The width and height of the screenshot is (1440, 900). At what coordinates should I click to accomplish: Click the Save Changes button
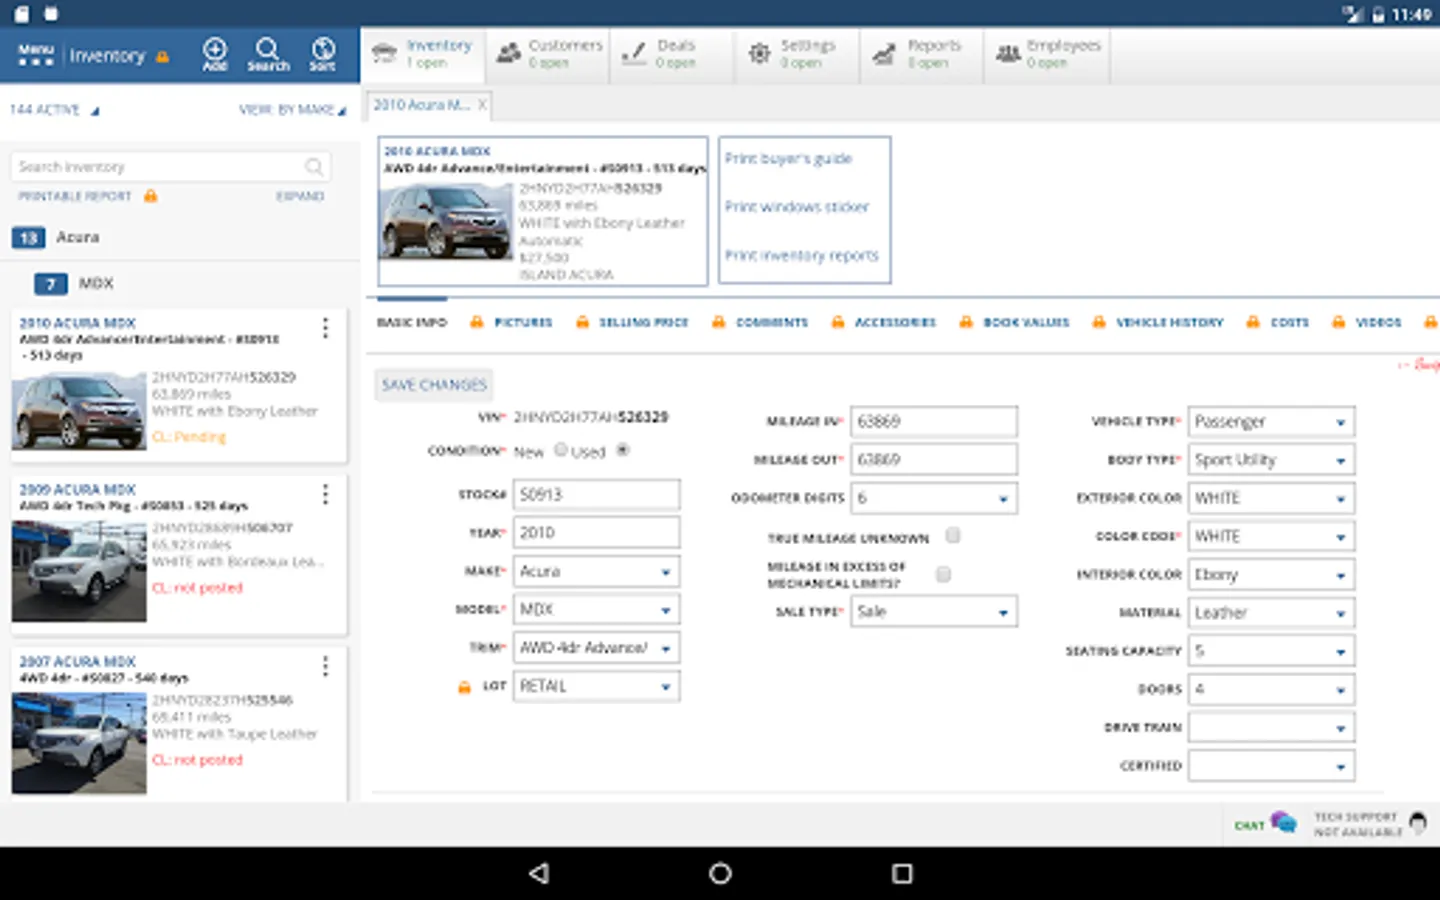click(434, 385)
